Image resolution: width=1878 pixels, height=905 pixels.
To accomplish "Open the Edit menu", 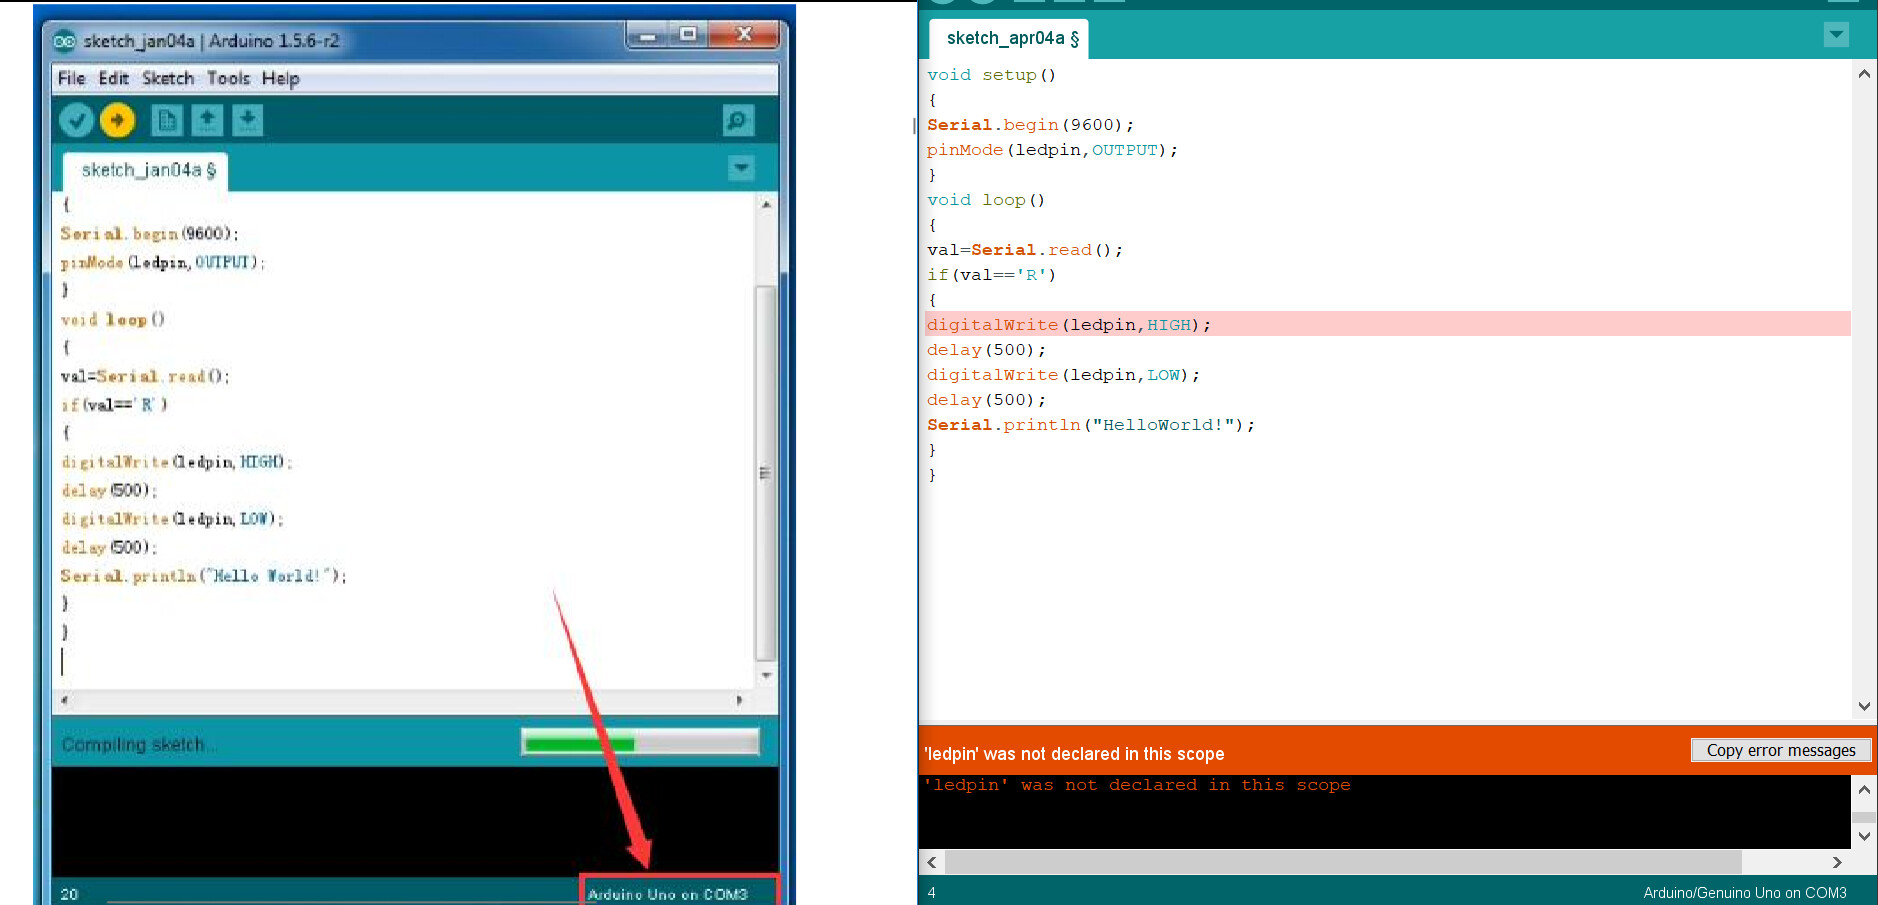I will 113,78.
